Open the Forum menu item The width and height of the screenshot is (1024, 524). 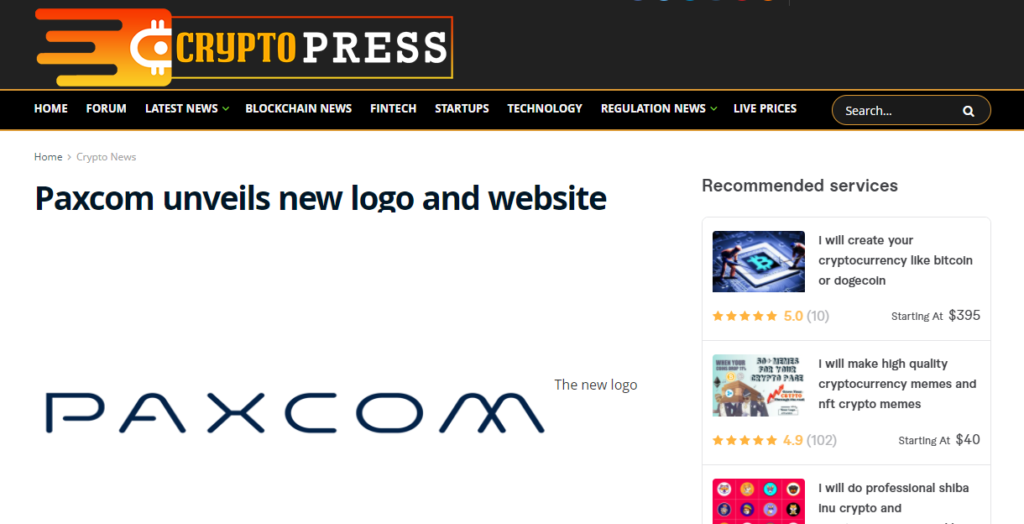coord(106,108)
